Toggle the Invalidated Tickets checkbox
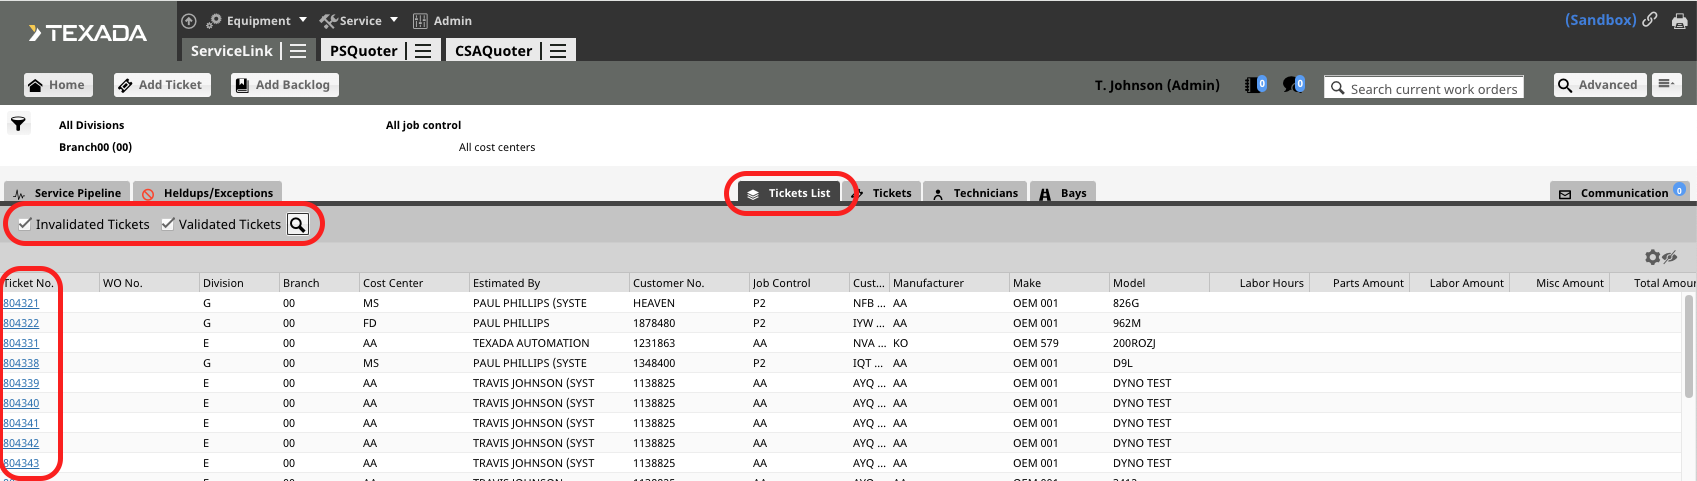Viewport: 1697px width, 481px height. pyautogui.click(x=25, y=224)
